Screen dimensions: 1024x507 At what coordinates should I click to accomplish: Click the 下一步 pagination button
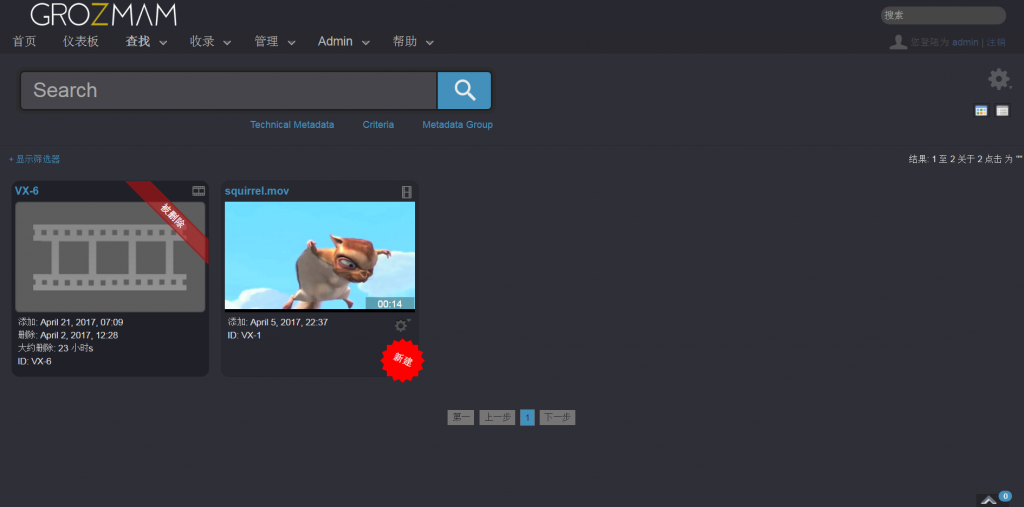[x=557, y=417]
